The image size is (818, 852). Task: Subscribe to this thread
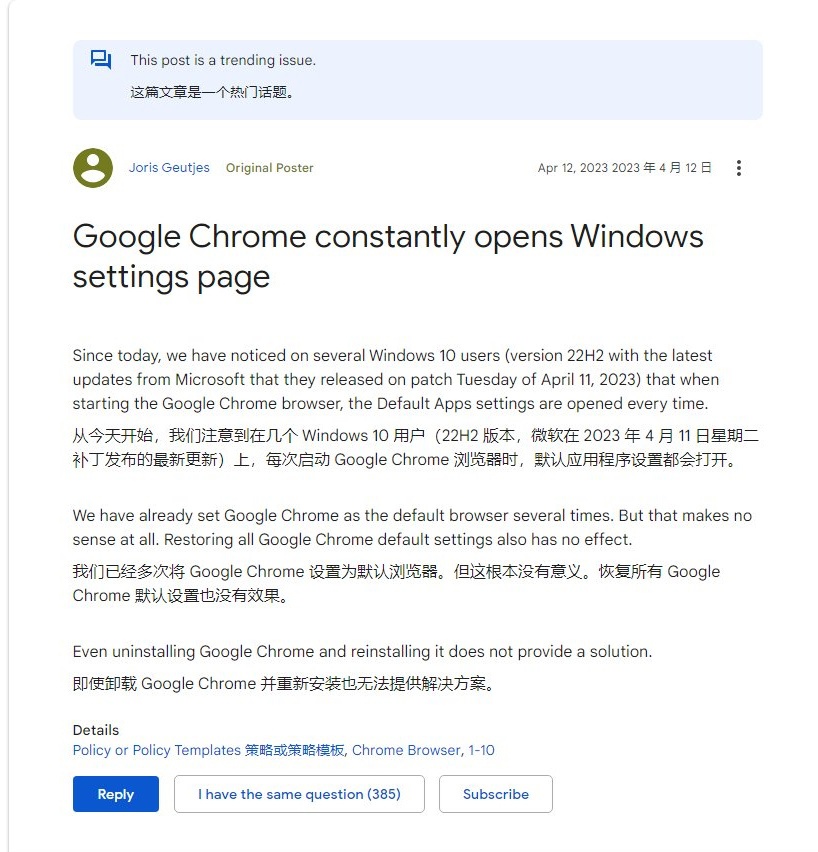click(x=495, y=794)
